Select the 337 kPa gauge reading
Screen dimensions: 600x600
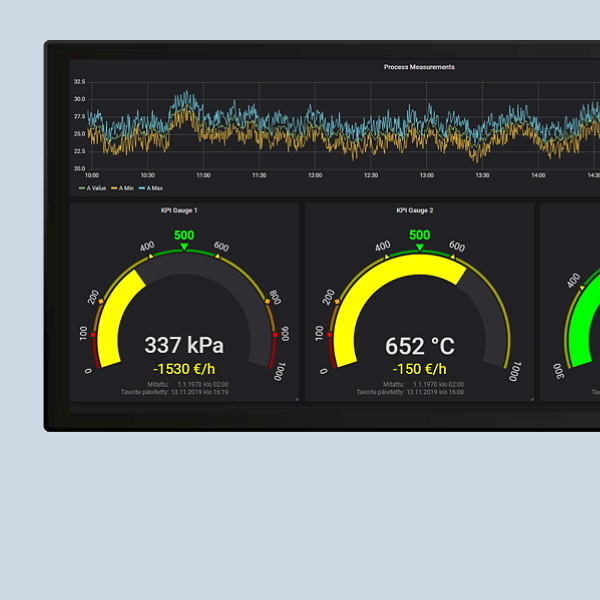pyautogui.click(x=184, y=346)
